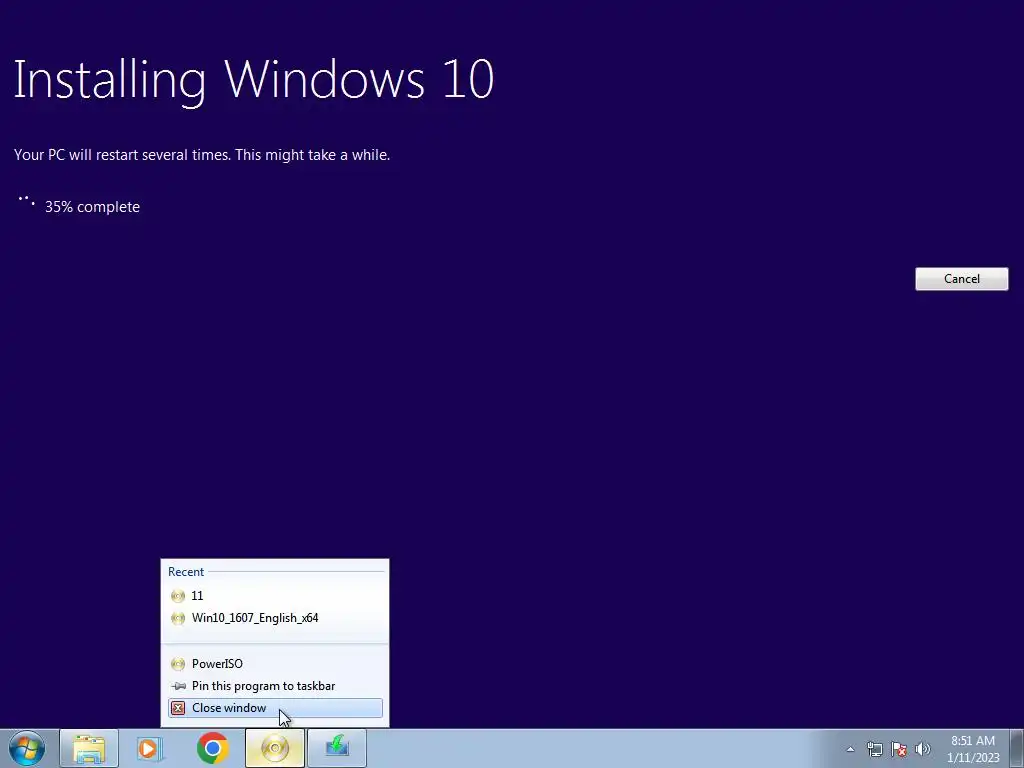1024x768 pixels.
Task: Open the Windows Start menu orb
Action: point(27,748)
